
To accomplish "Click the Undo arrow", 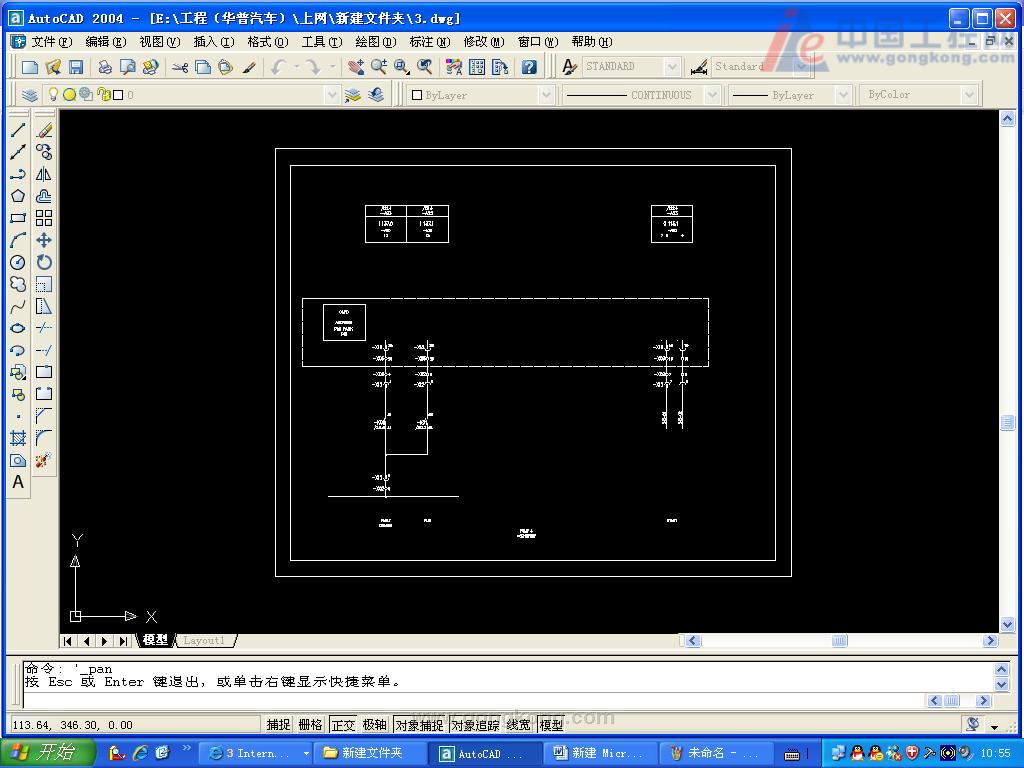I will click(279, 67).
